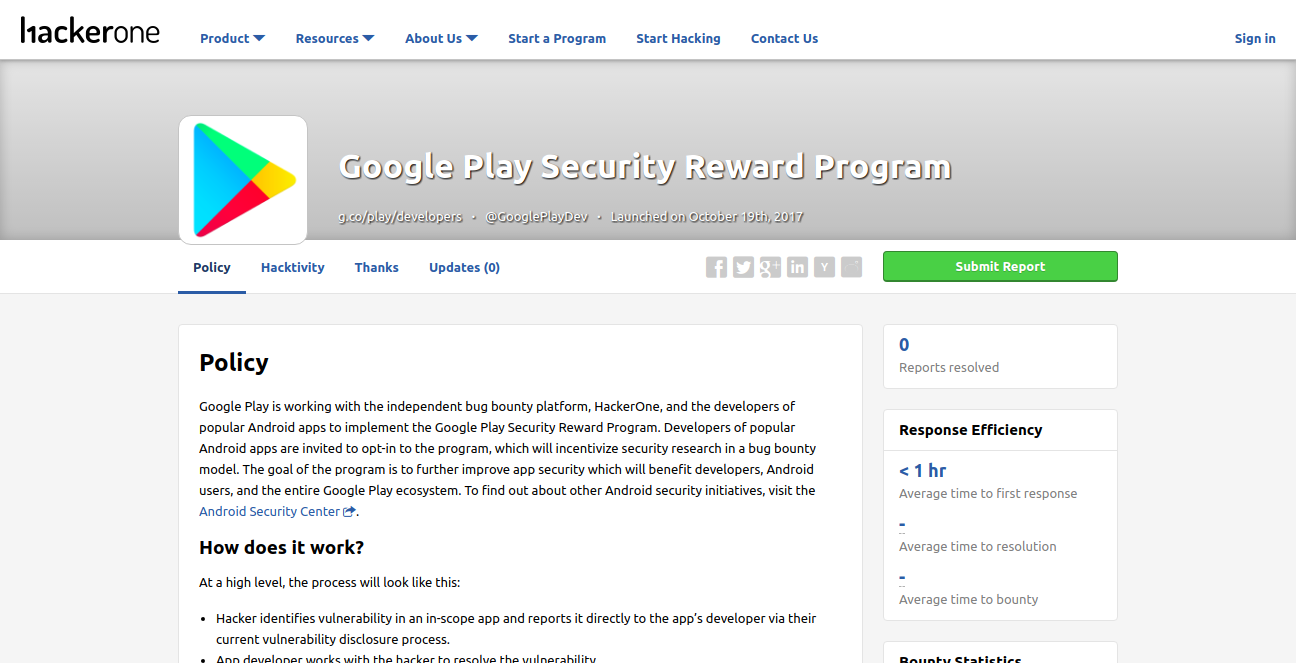Share the program on Twitter
The height and width of the screenshot is (663, 1296).
point(743,267)
